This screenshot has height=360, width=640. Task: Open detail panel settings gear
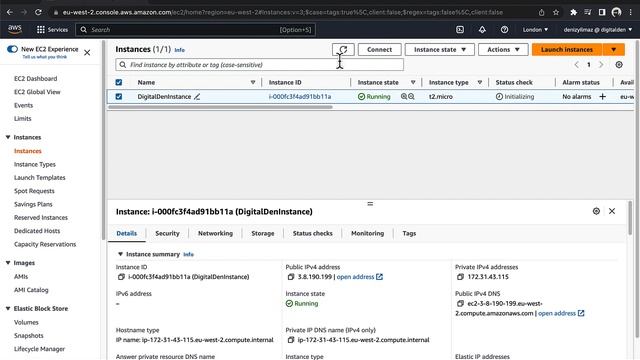click(596, 211)
